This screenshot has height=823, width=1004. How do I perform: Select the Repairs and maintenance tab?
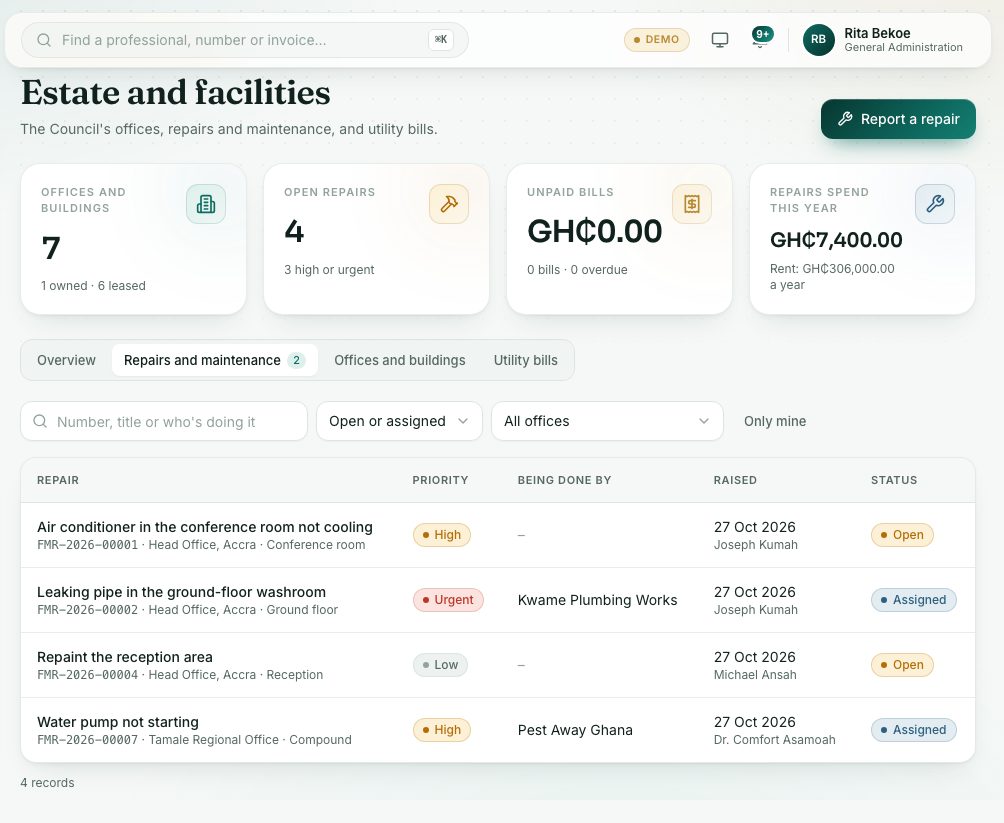tap(215, 360)
